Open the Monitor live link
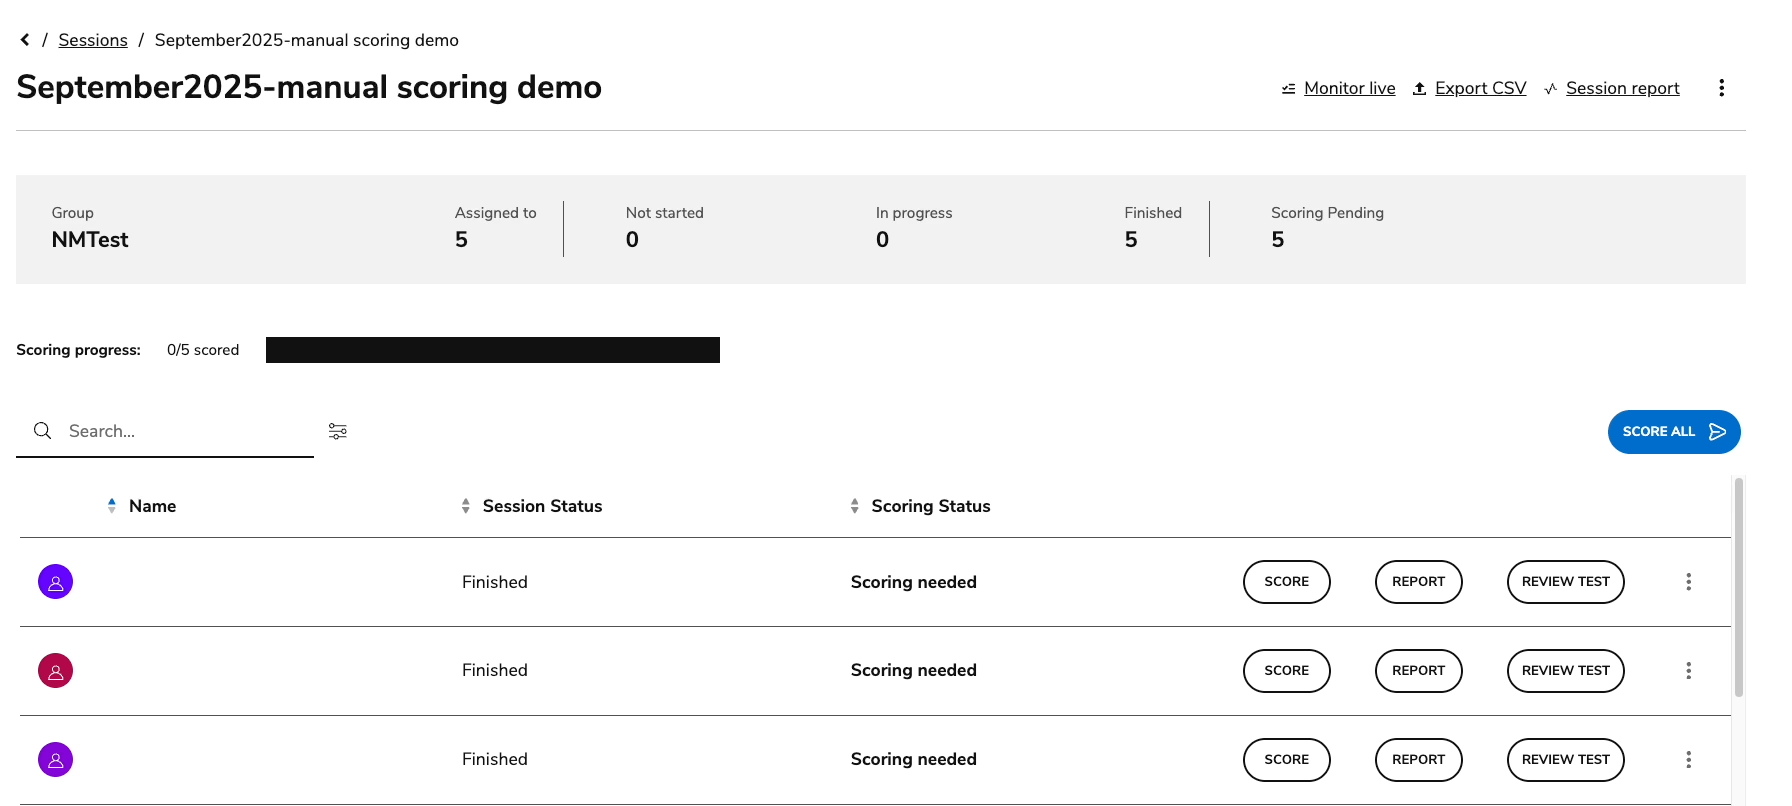The width and height of the screenshot is (1792, 806). [1349, 88]
